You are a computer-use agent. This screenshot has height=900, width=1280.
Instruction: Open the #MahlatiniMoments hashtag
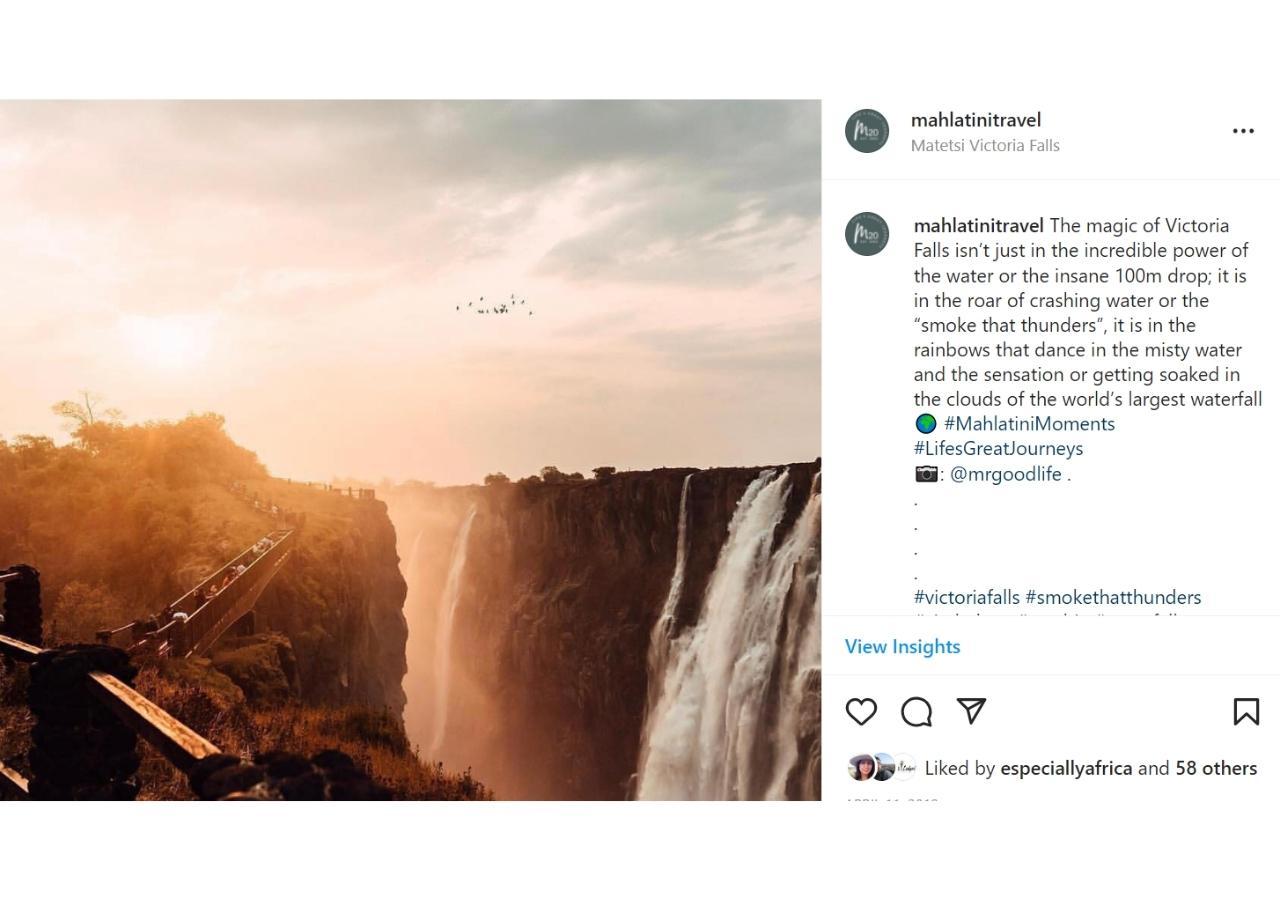[x=1029, y=424]
